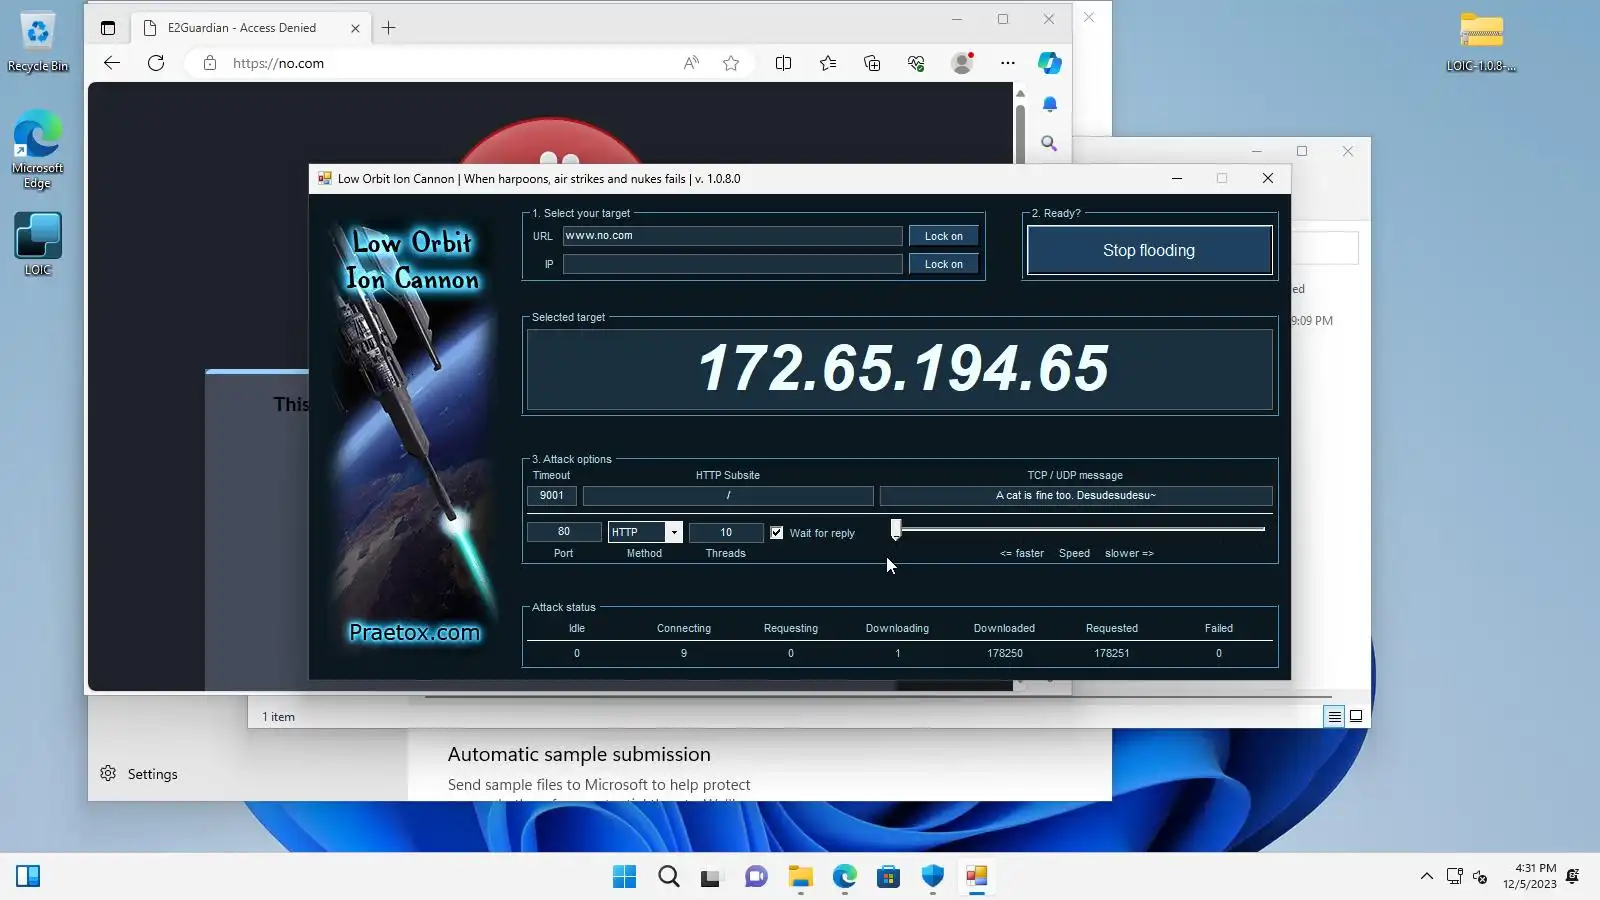The height and width of the screenshot is (900, 1600).
Task: Click the empty IP field in LOIC
Action: point(732,264)
